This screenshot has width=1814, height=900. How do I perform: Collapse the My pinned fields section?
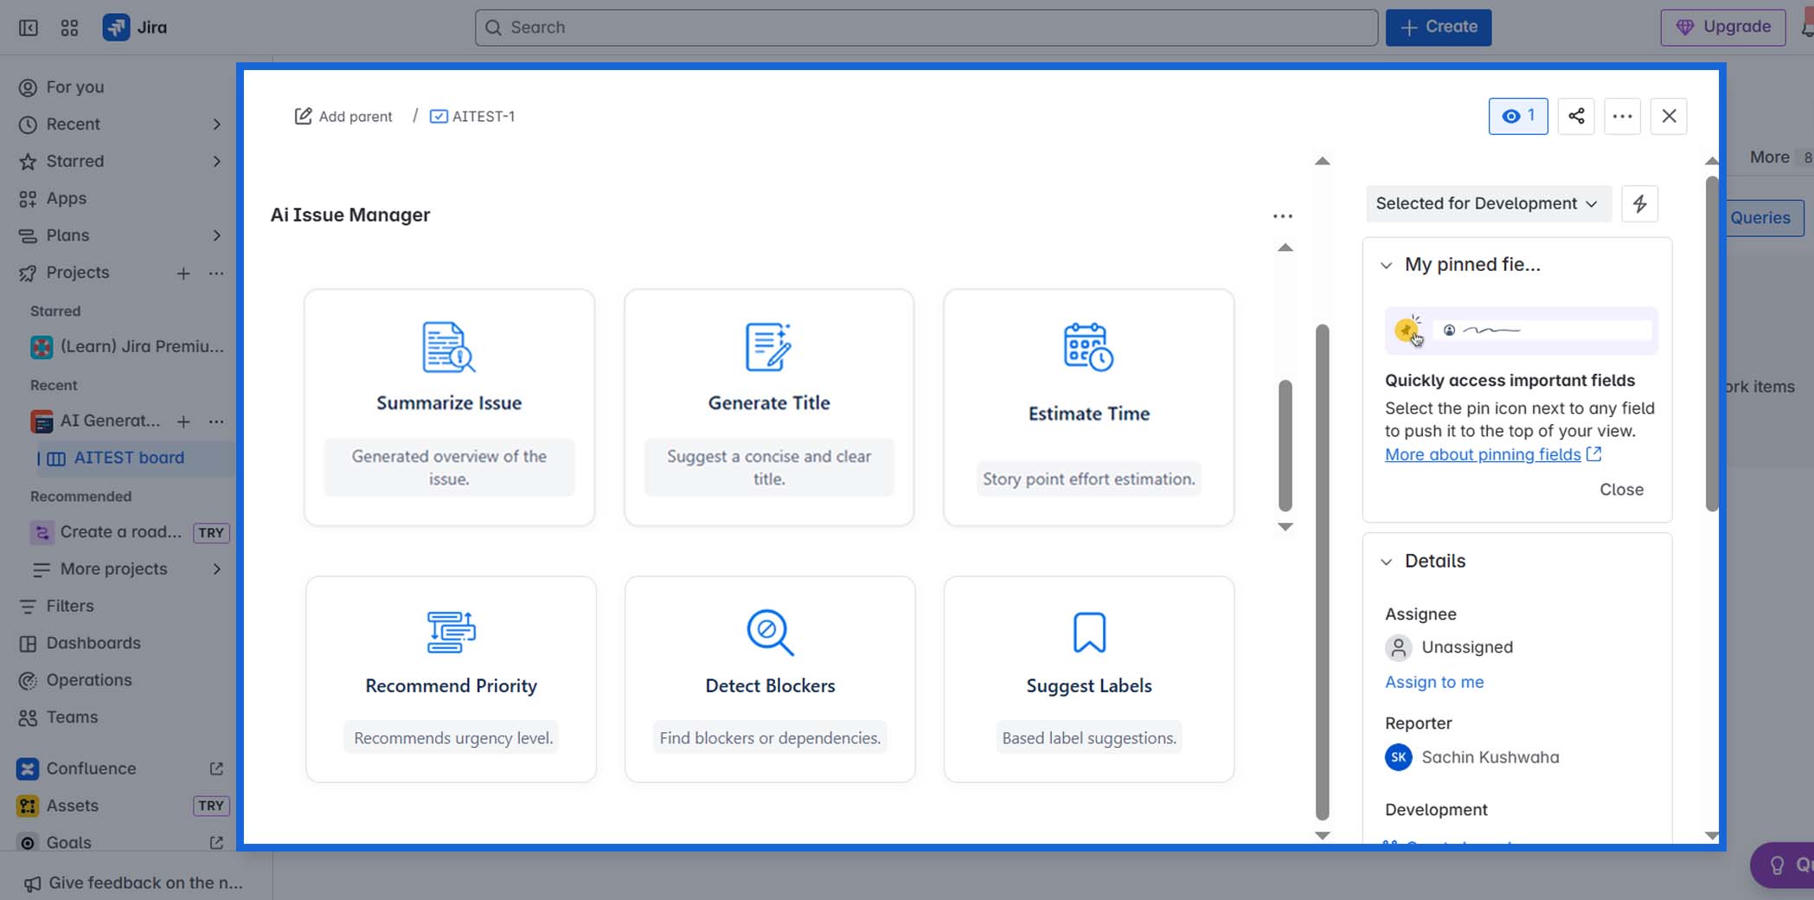coord(1386,265)
